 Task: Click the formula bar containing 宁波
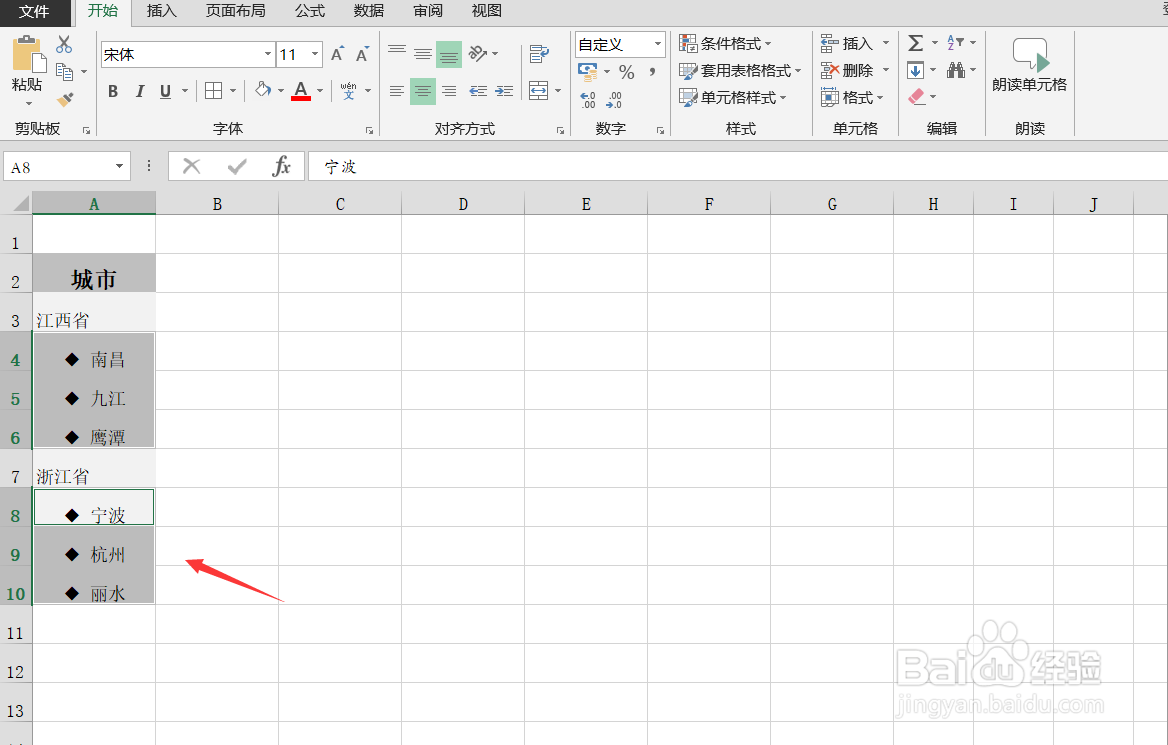pyautogui.click(x=737, y=166)
